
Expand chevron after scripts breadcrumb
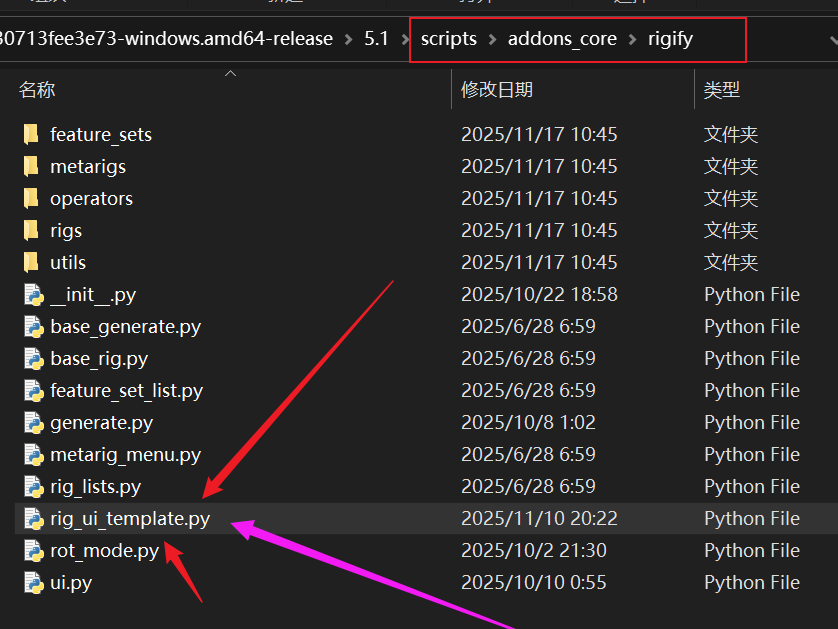(492, 39)
